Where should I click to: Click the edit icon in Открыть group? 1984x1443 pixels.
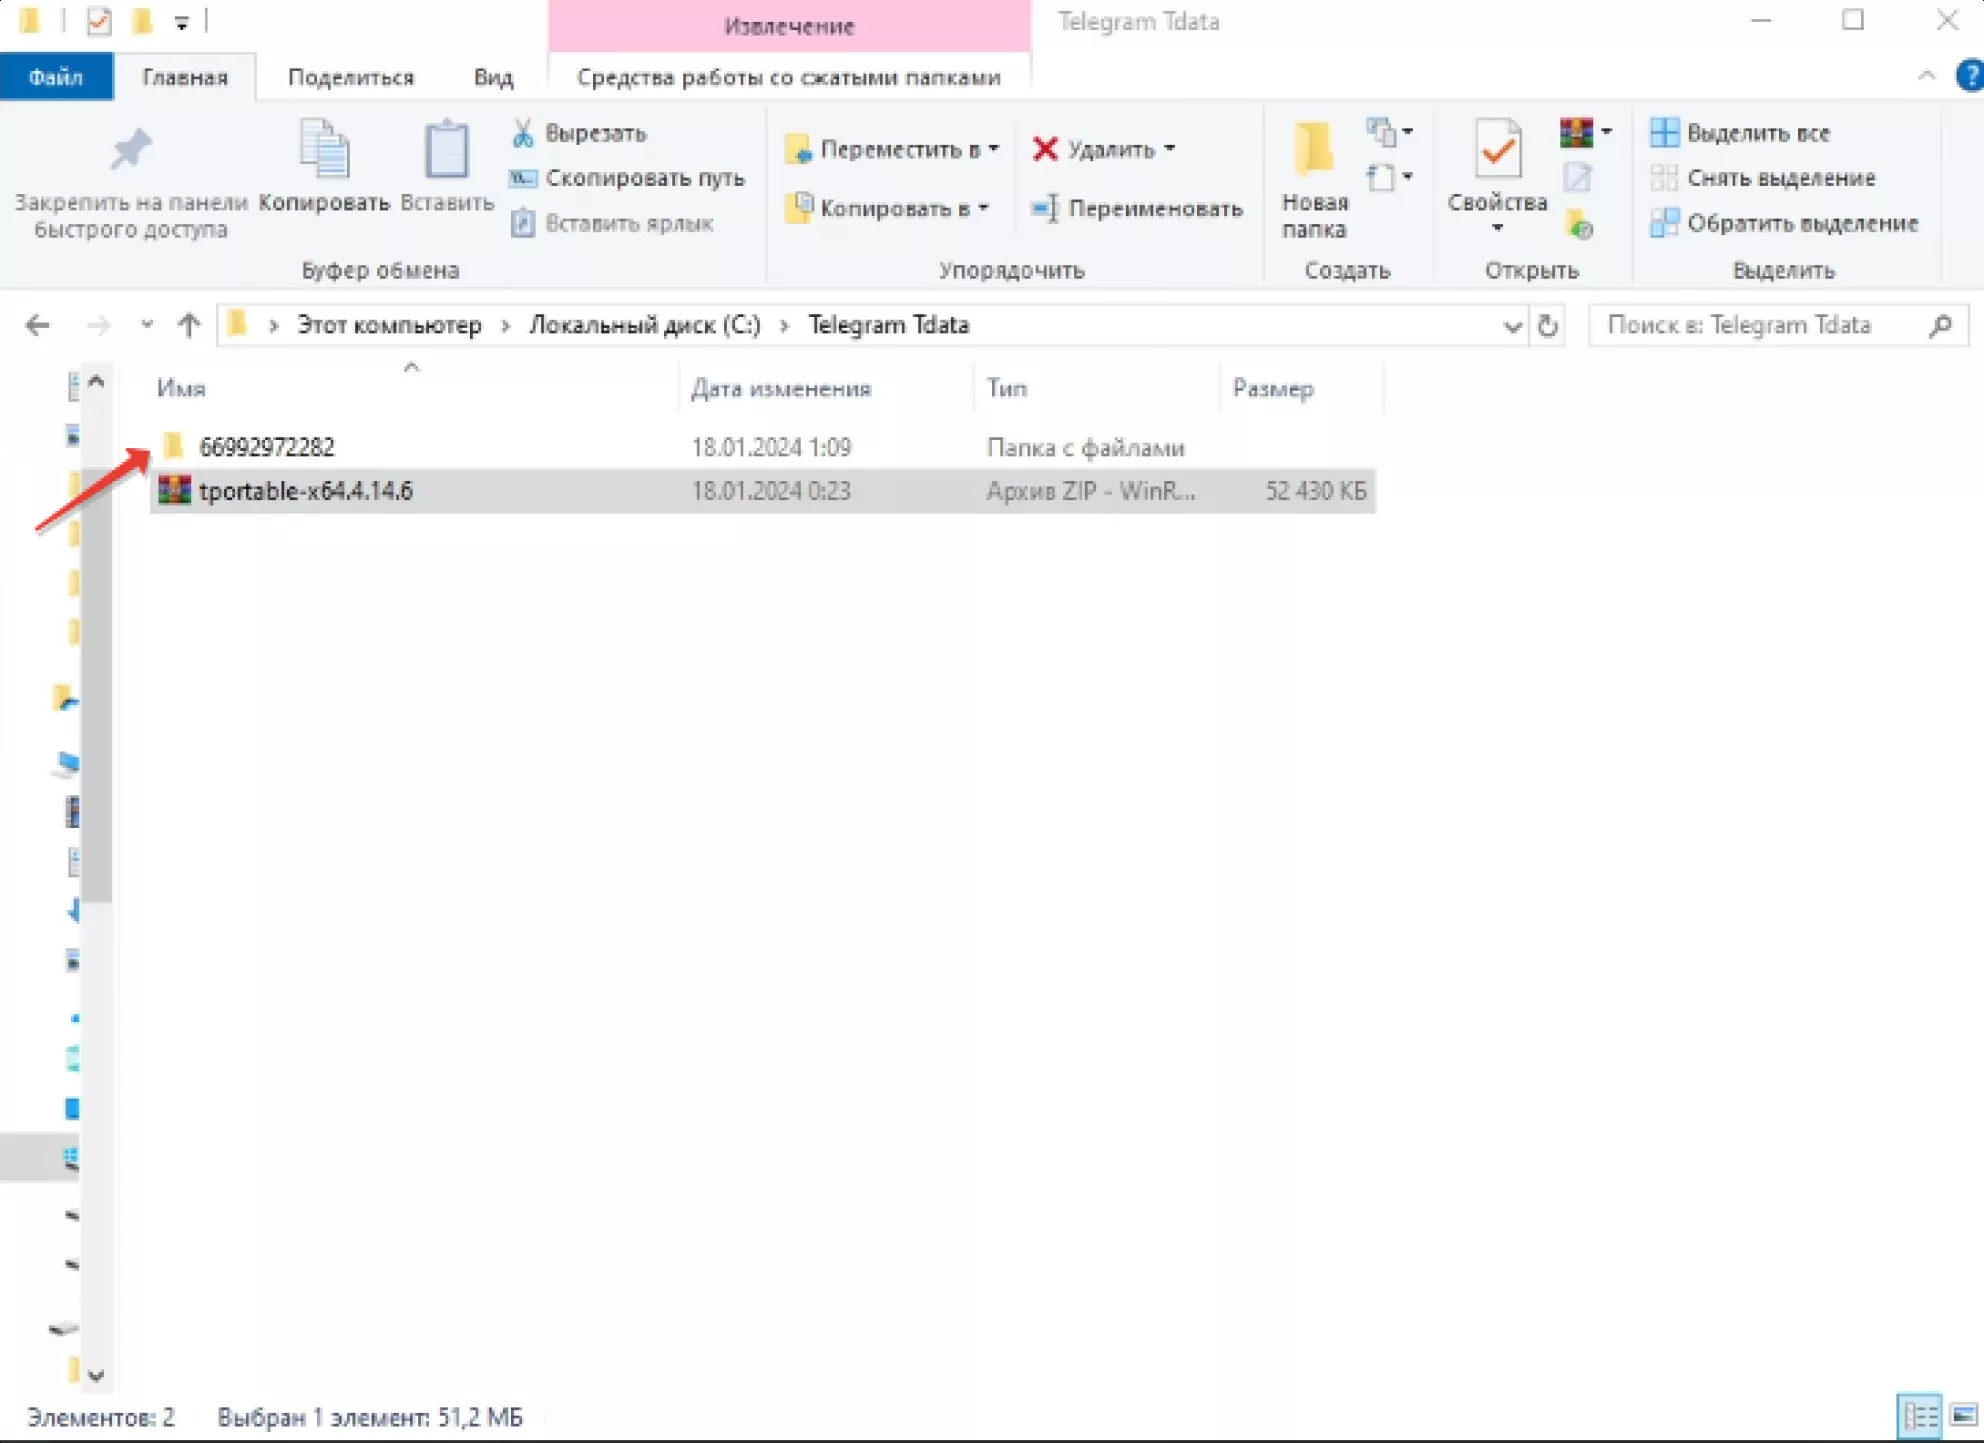1578,178
